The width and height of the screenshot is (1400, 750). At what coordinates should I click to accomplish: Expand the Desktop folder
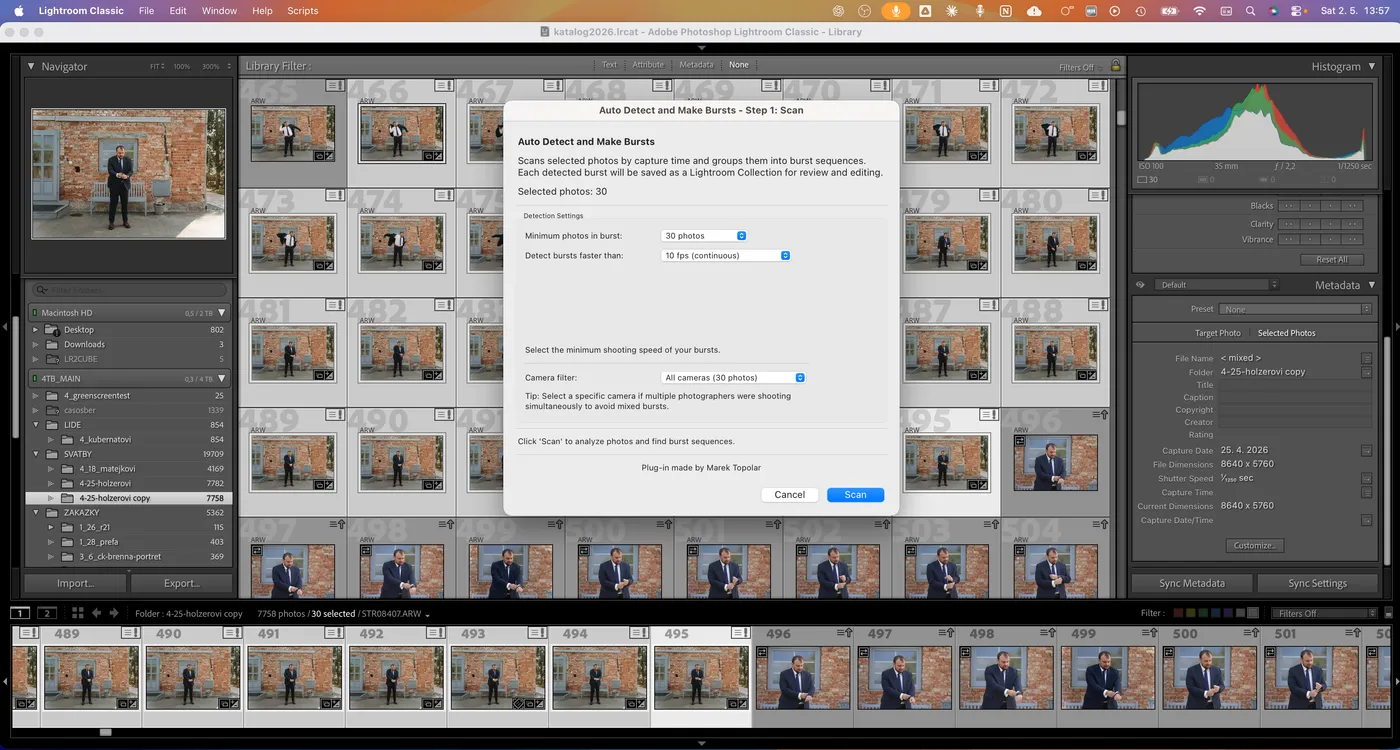[36, 330]
